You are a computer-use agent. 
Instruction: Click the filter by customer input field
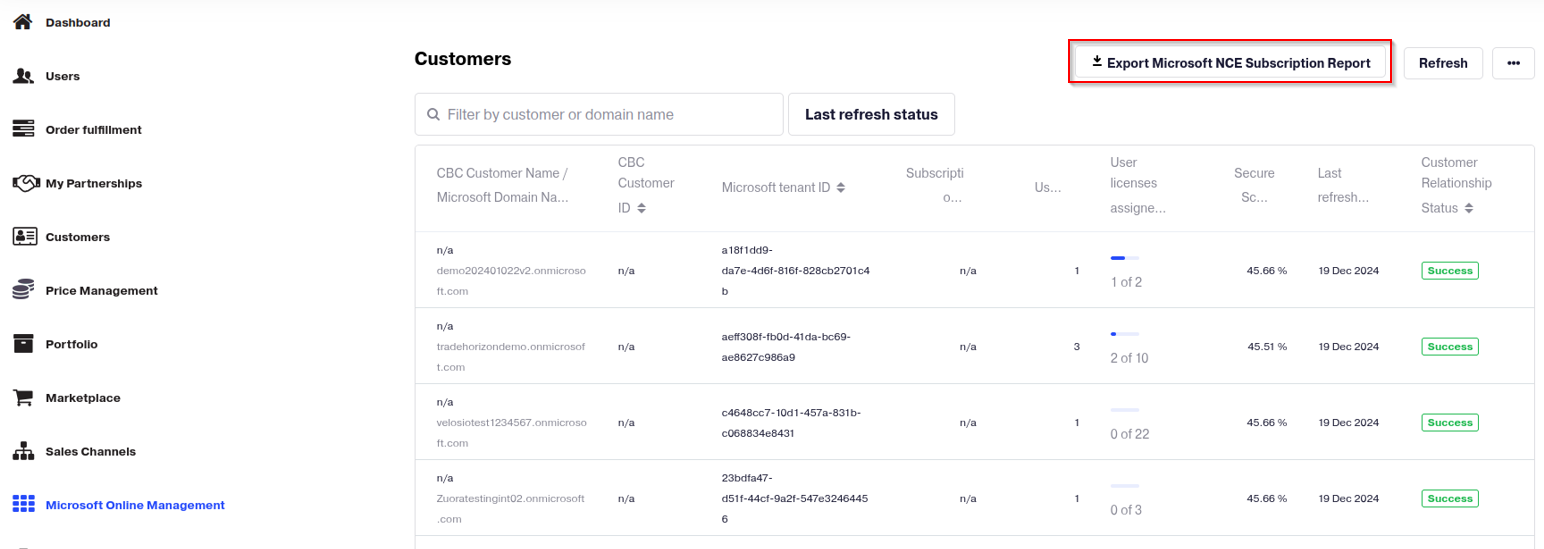599,114
